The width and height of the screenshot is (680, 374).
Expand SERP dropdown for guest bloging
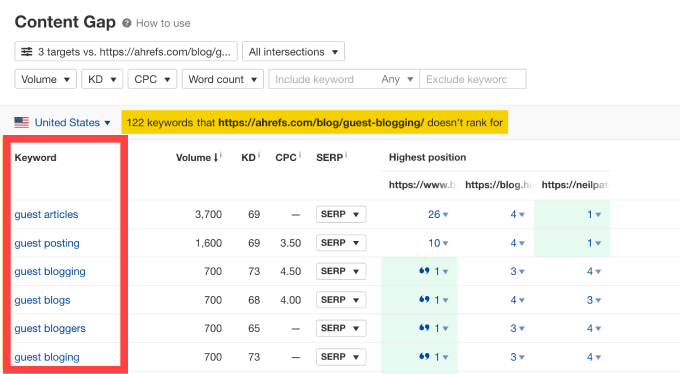[341, 357]
